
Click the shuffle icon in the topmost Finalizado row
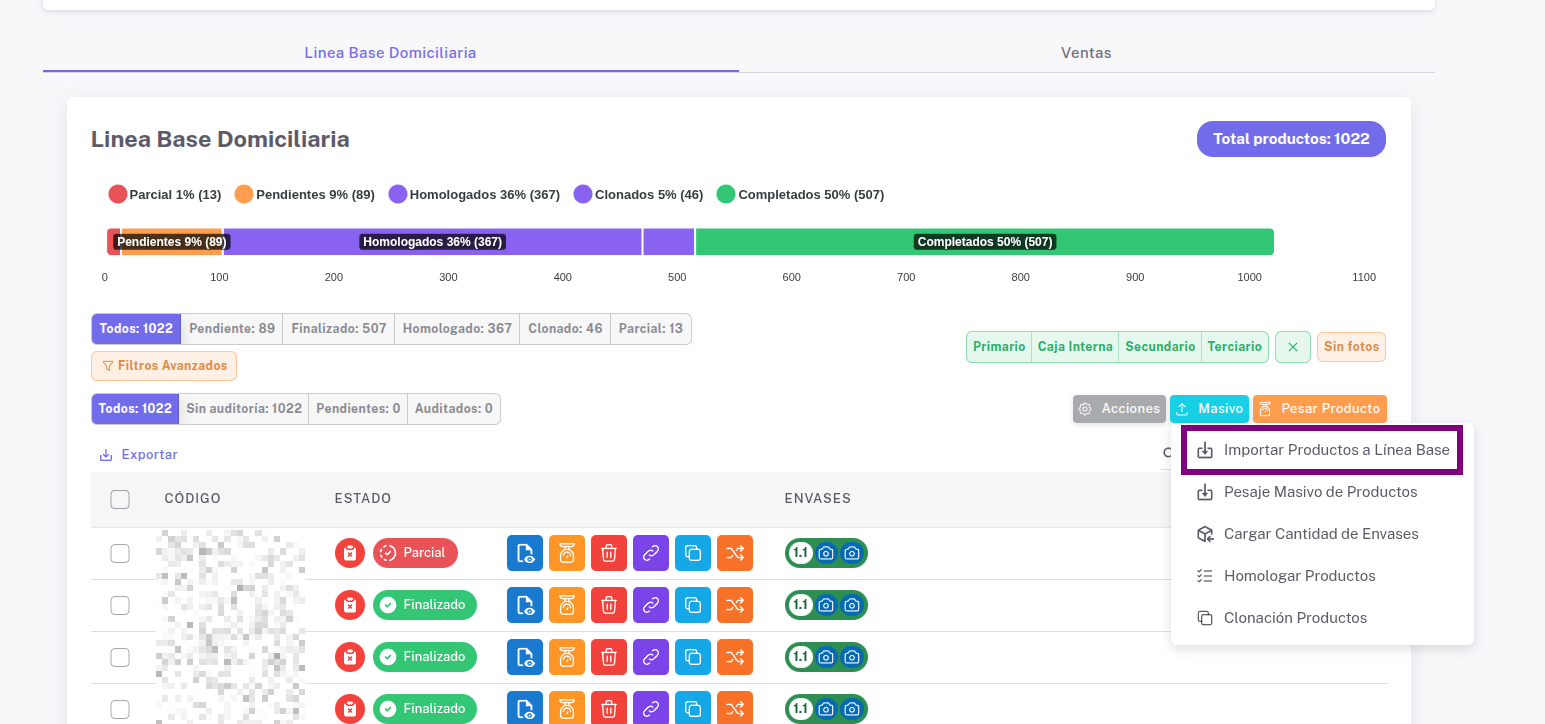pyautogui.click(x=735, y=605)
